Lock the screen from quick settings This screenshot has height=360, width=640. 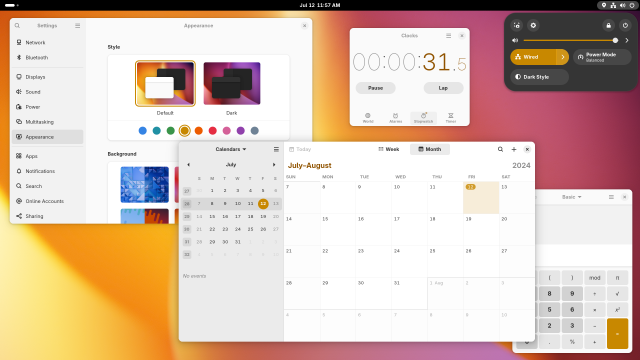tap(609, 25)
